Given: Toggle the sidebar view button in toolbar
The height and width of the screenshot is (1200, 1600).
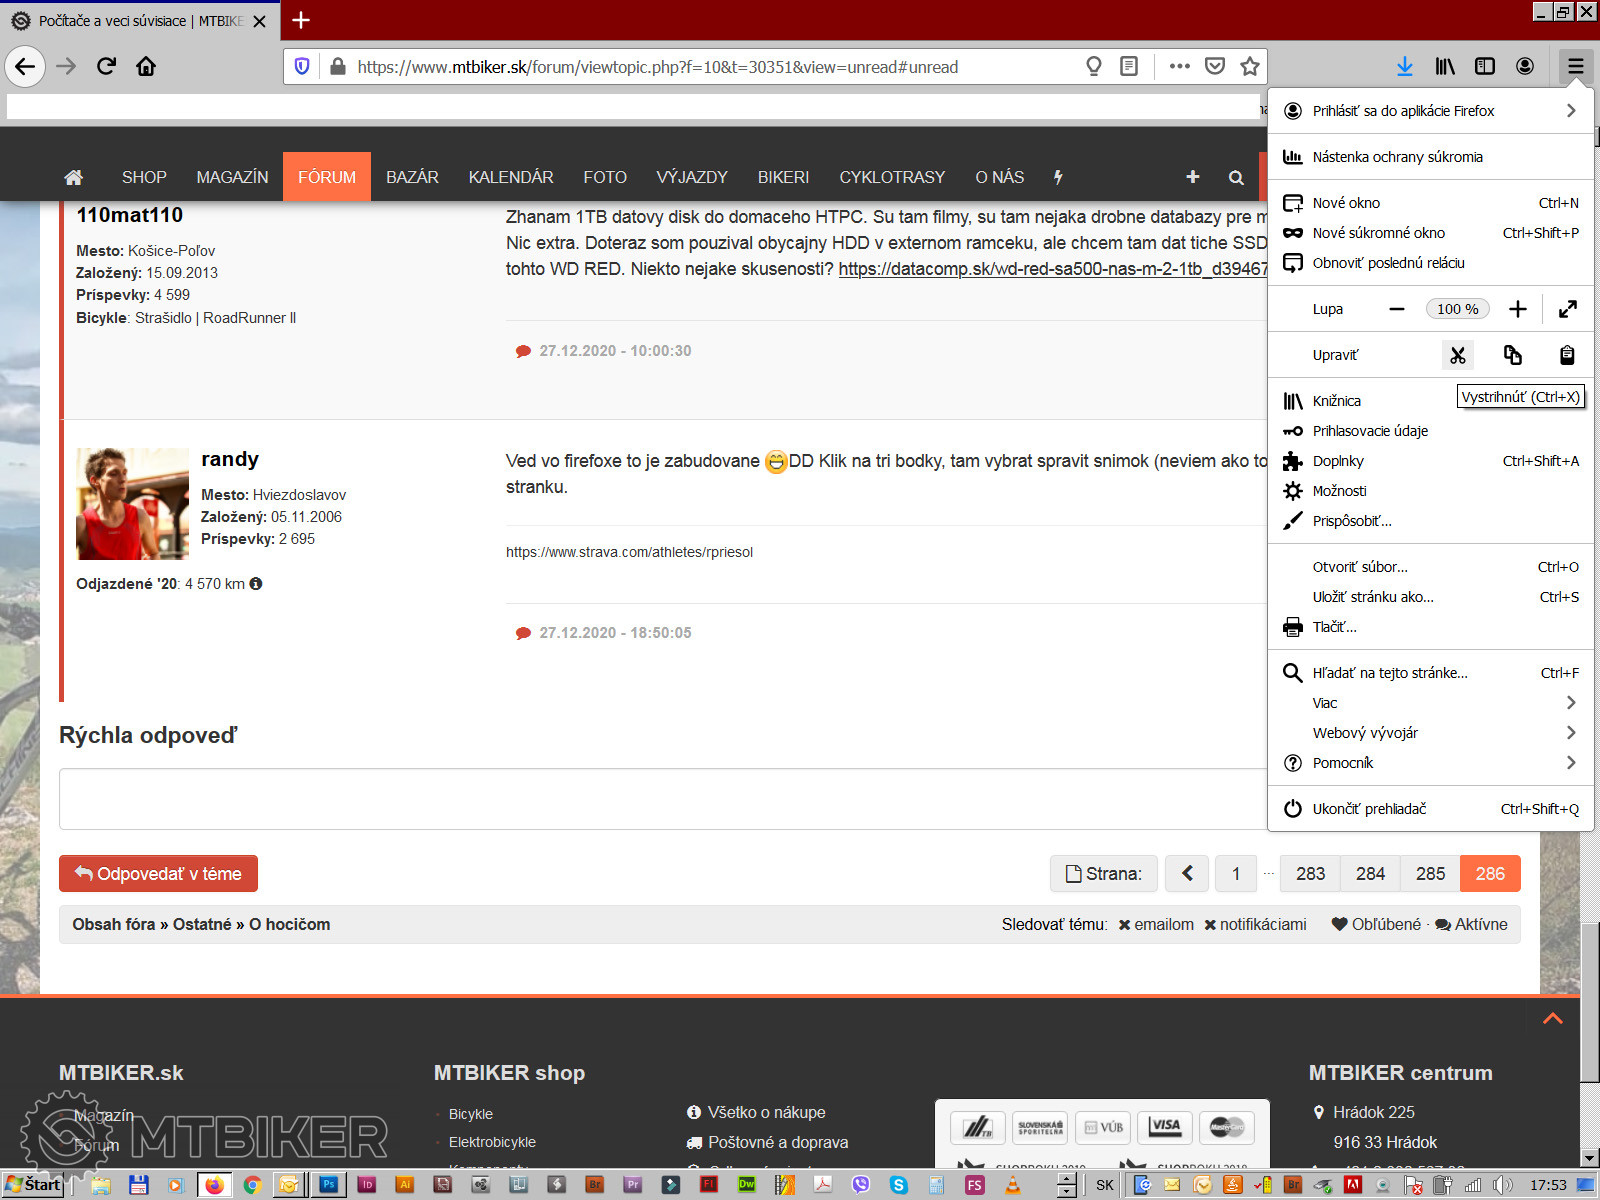Looking at the screenshot, I should coord(1485,66).
